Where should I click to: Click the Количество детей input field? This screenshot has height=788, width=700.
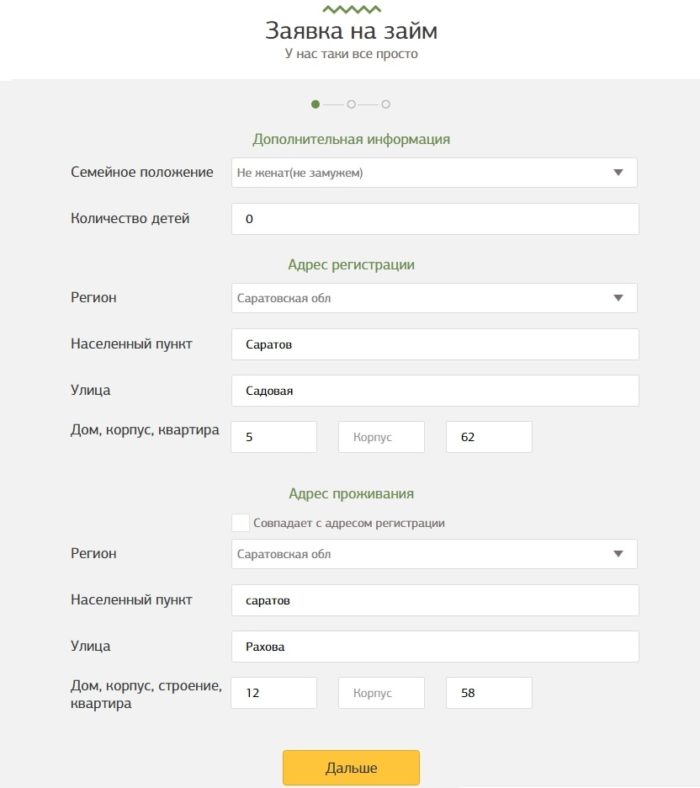click(434, 219)
